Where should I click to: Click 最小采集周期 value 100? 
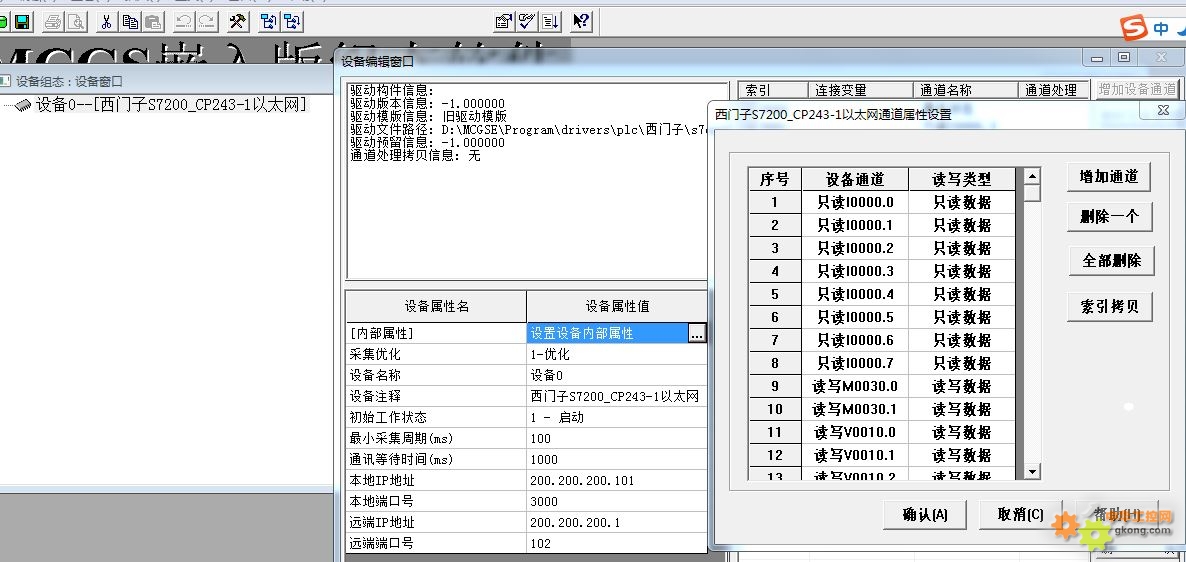pyautogui.click(x=617, y=439)
